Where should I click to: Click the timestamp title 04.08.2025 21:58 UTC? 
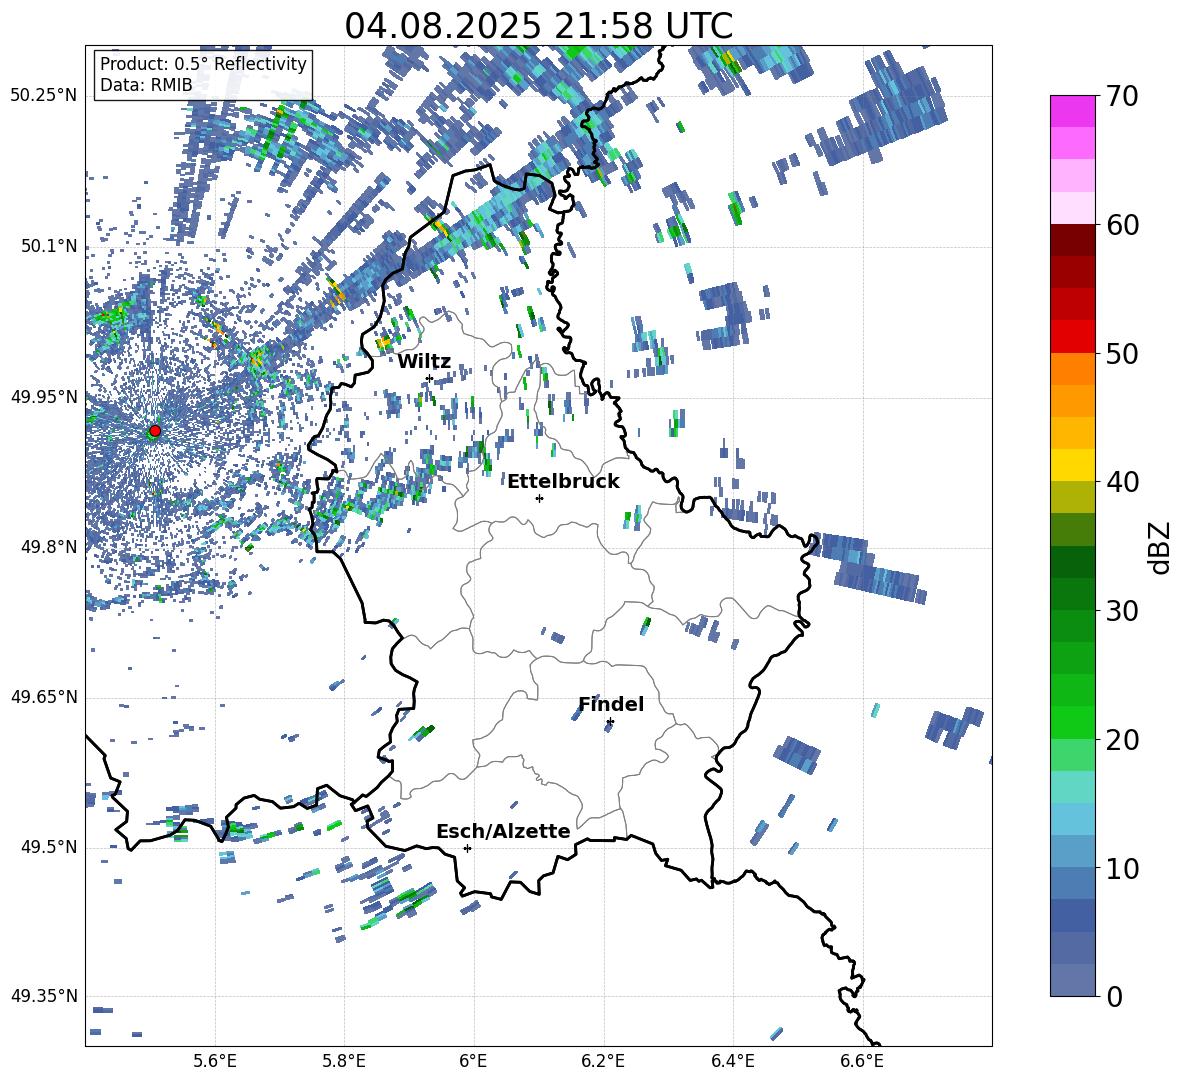pyautogui.click(x=539, y=26)
